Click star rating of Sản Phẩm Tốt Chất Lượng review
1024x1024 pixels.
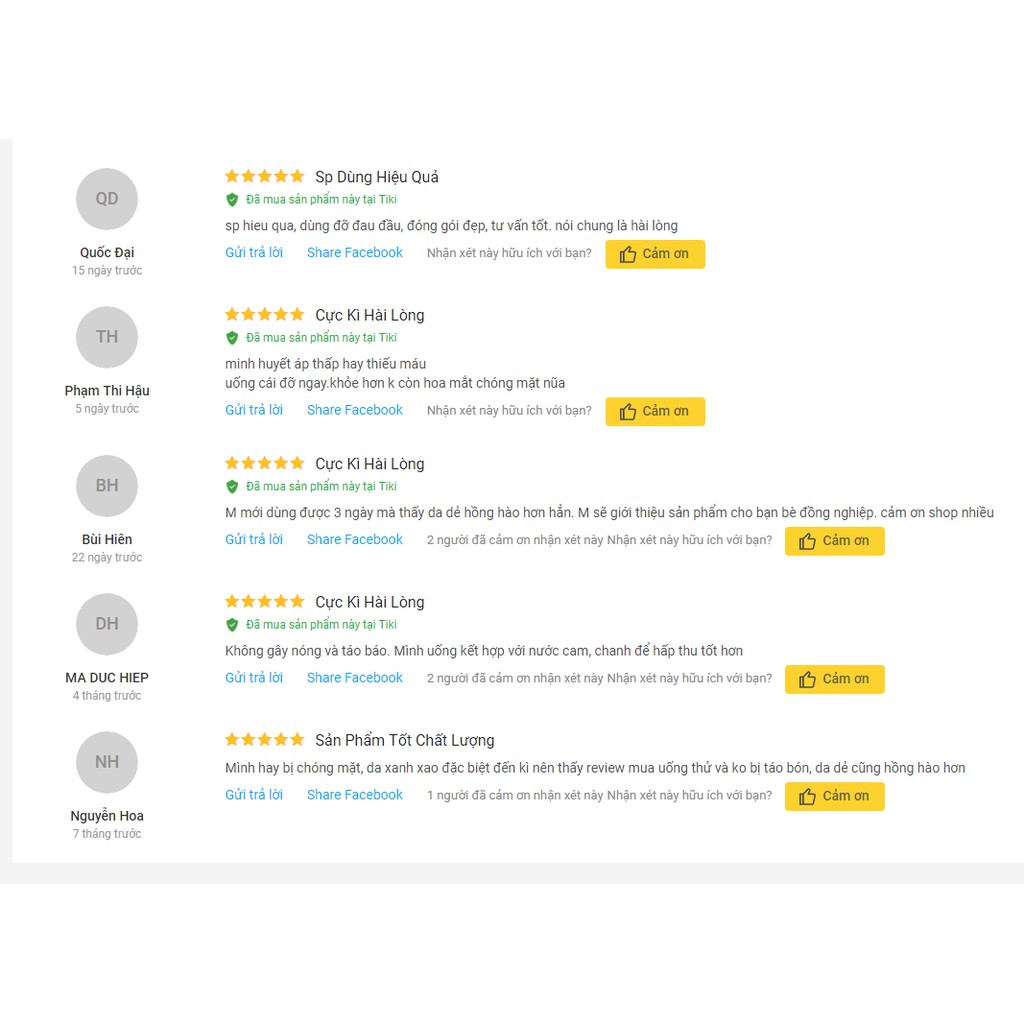(x=264, y=740)
